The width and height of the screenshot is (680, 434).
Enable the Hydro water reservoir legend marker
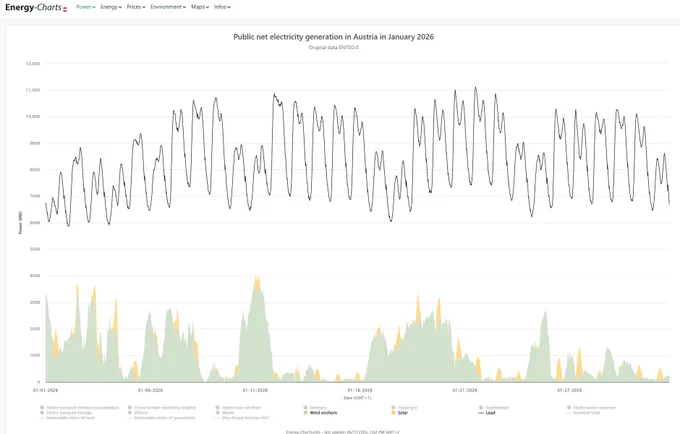coord(592,408)
